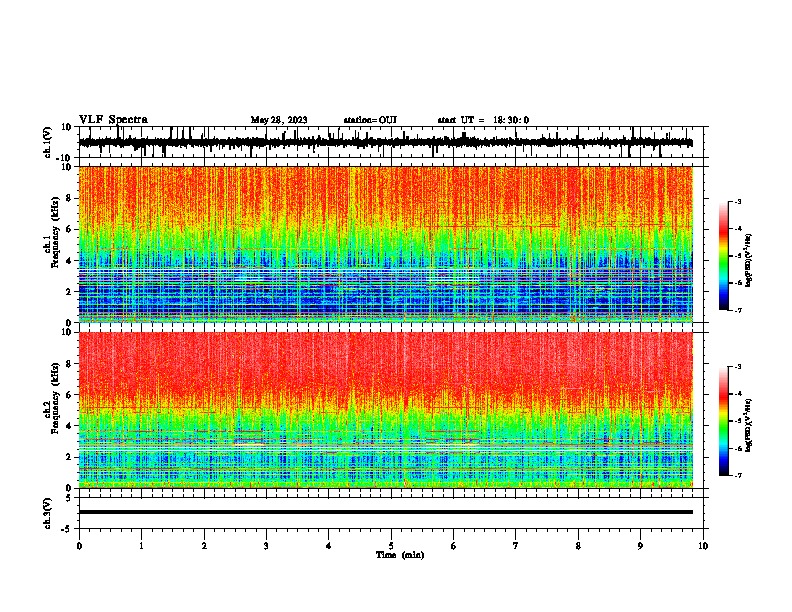Screen dimensions: 792x612
Task: Click the ch.1 spectrogram color bar
Action: point(724,256)
